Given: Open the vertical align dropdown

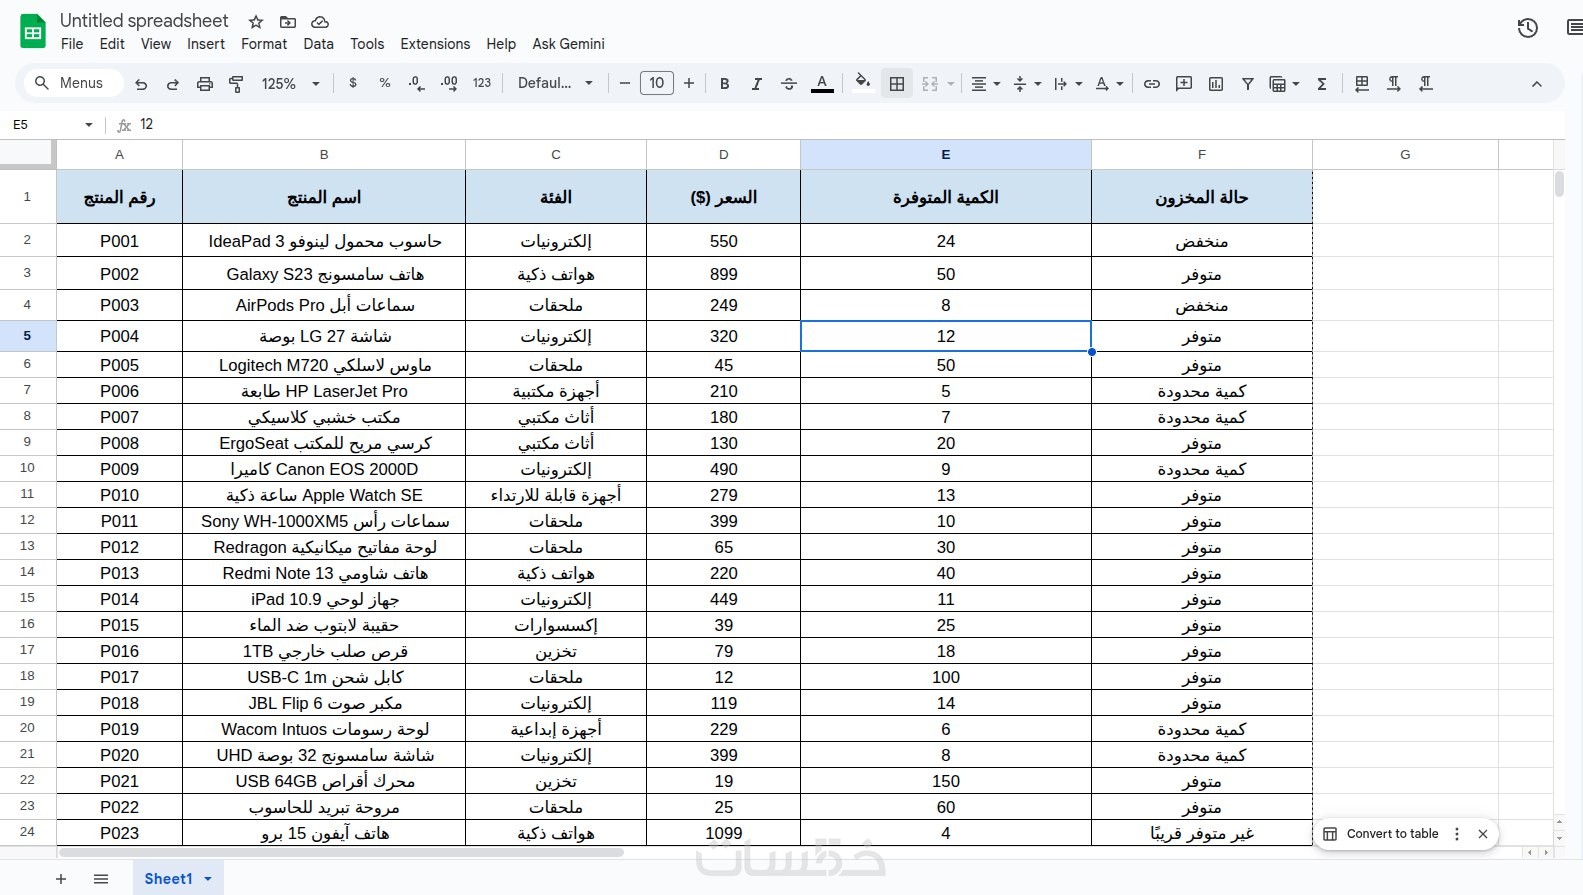Looking at the screenshot, I should tap(1027, 84).
